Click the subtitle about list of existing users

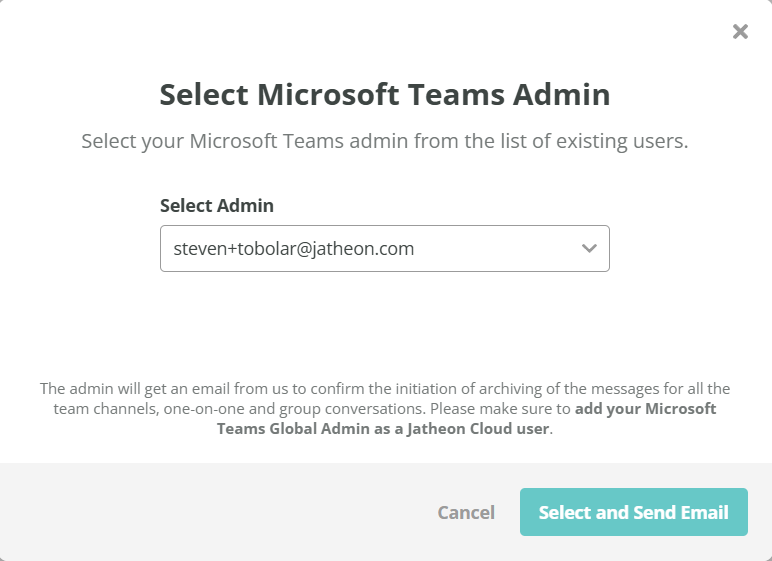point(385,141)
